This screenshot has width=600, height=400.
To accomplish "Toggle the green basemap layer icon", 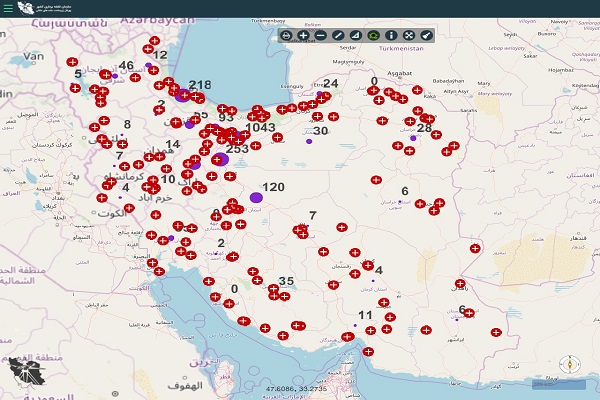I will pos(373,36).
